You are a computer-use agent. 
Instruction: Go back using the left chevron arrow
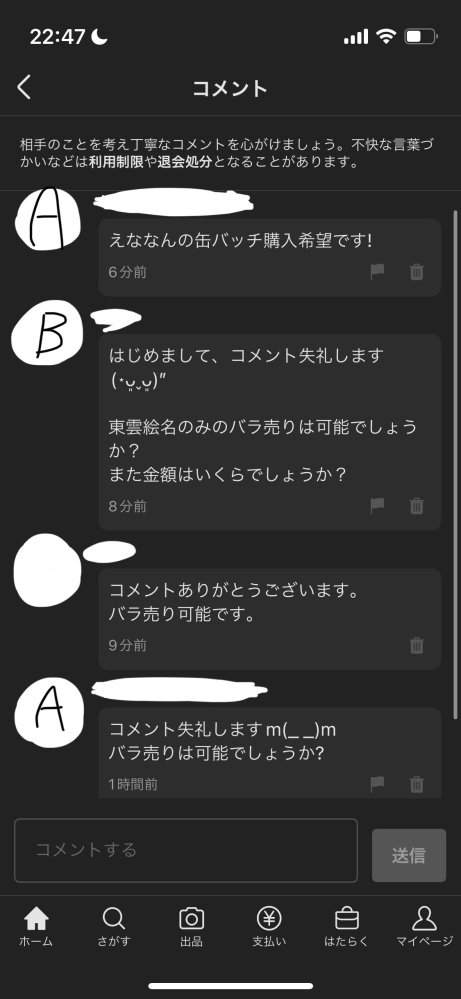point(24,87)
